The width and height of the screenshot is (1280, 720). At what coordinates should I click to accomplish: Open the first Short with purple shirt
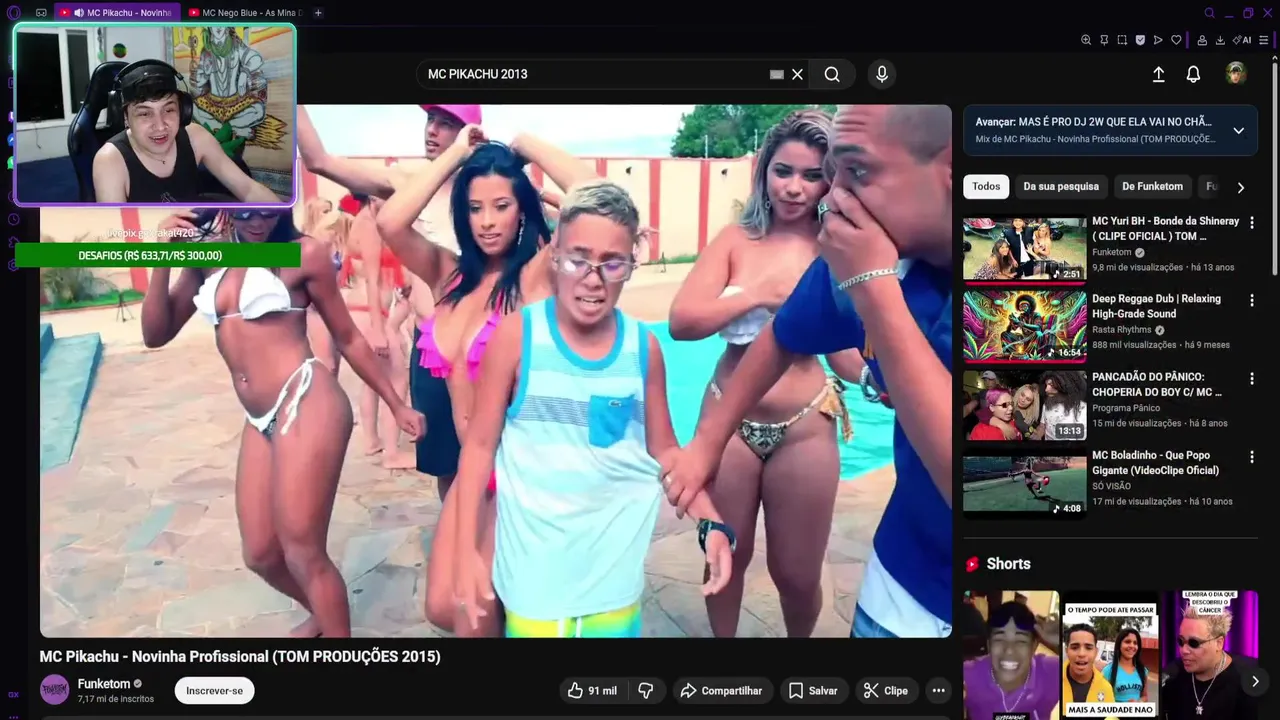pos(1010,655)
